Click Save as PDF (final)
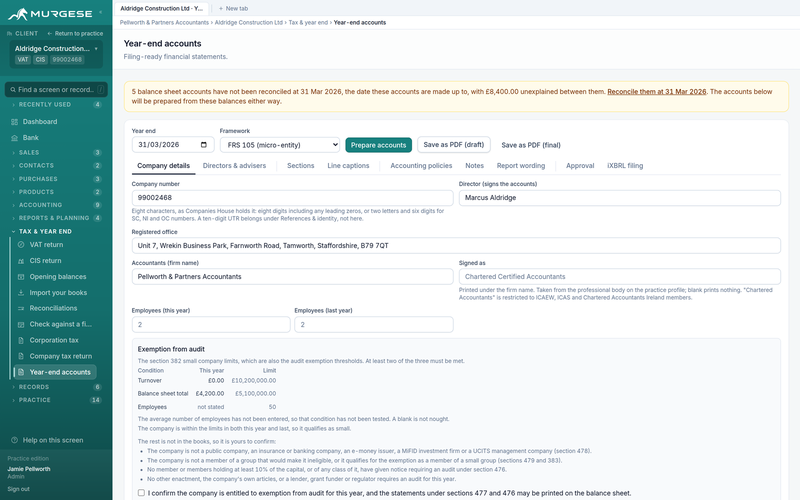 (x=531, y=145)
